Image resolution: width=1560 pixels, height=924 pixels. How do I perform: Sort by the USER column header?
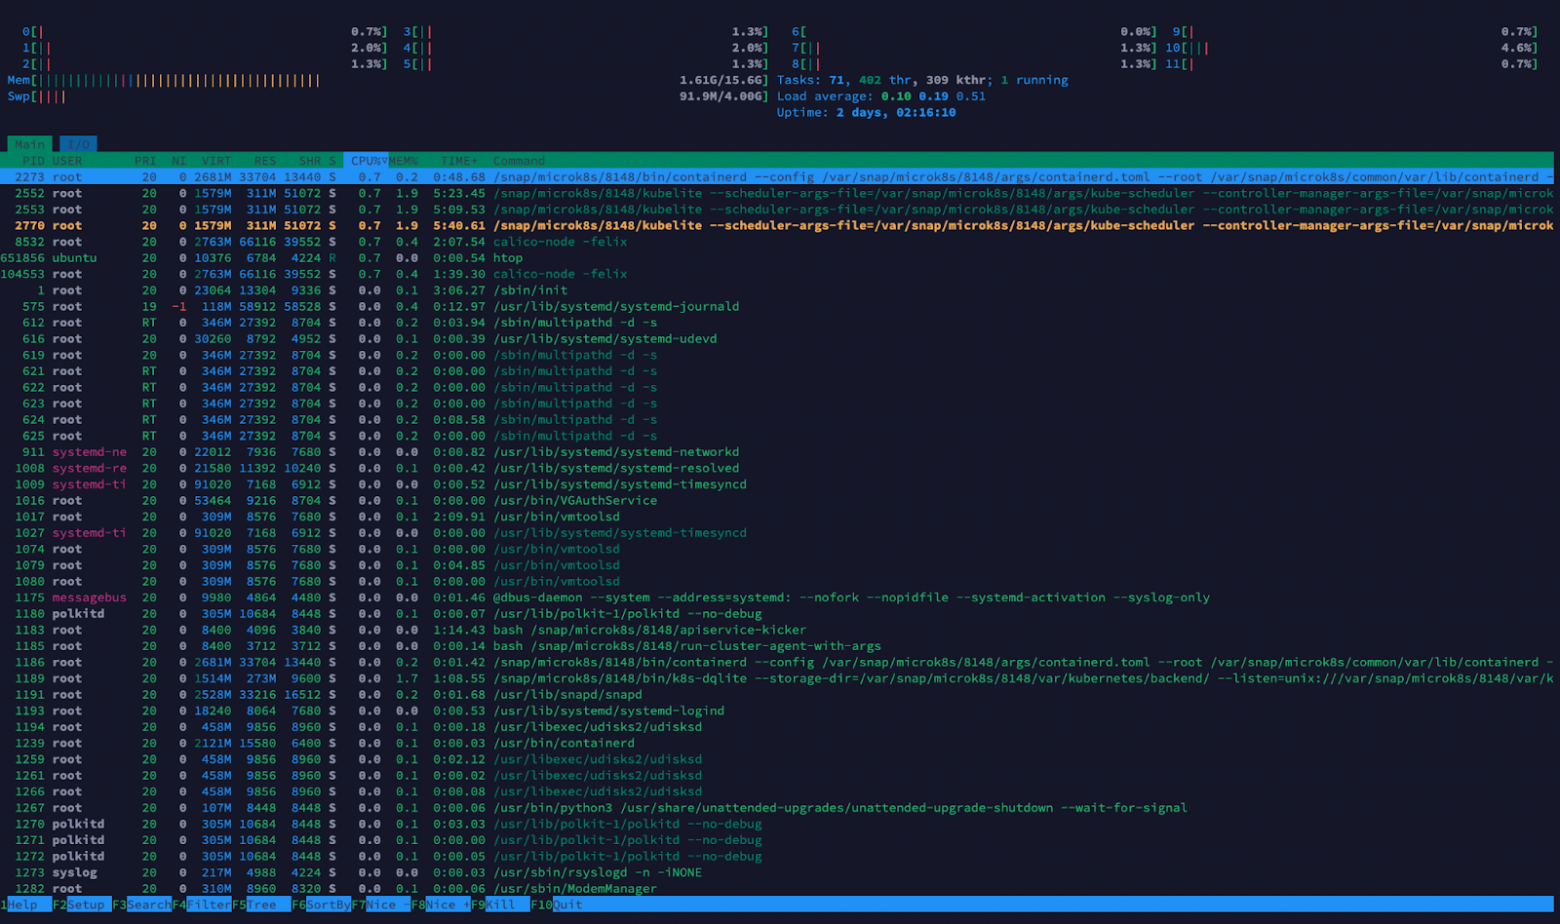(67, 160)
